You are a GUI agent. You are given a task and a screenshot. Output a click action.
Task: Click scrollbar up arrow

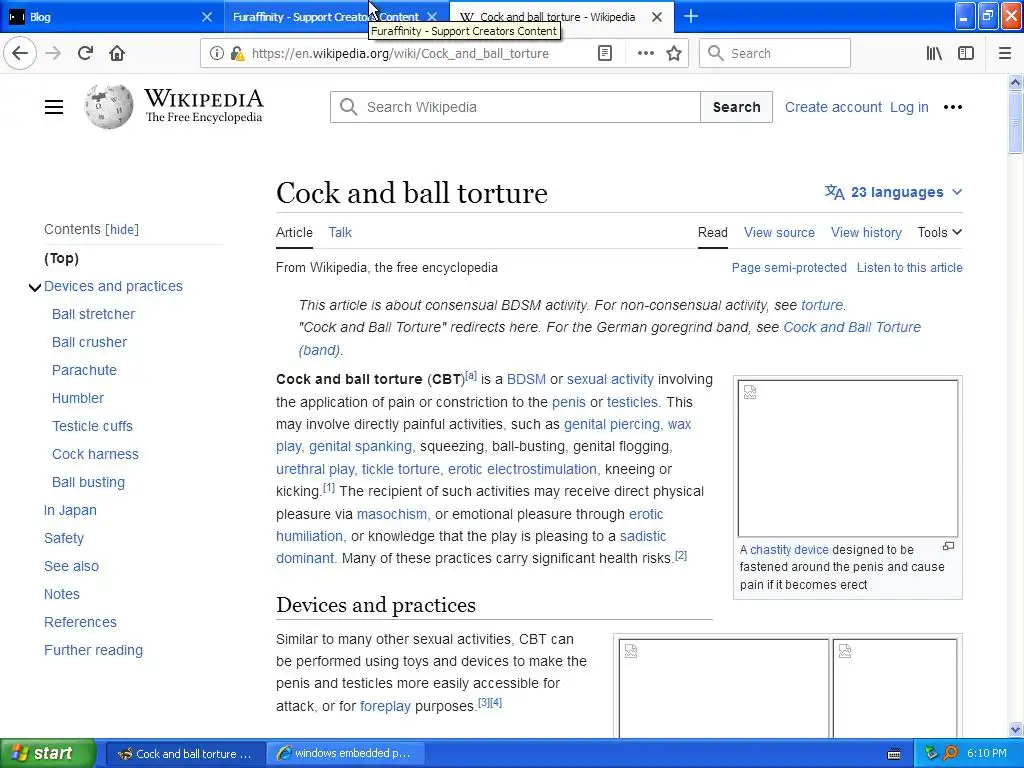1015,82
